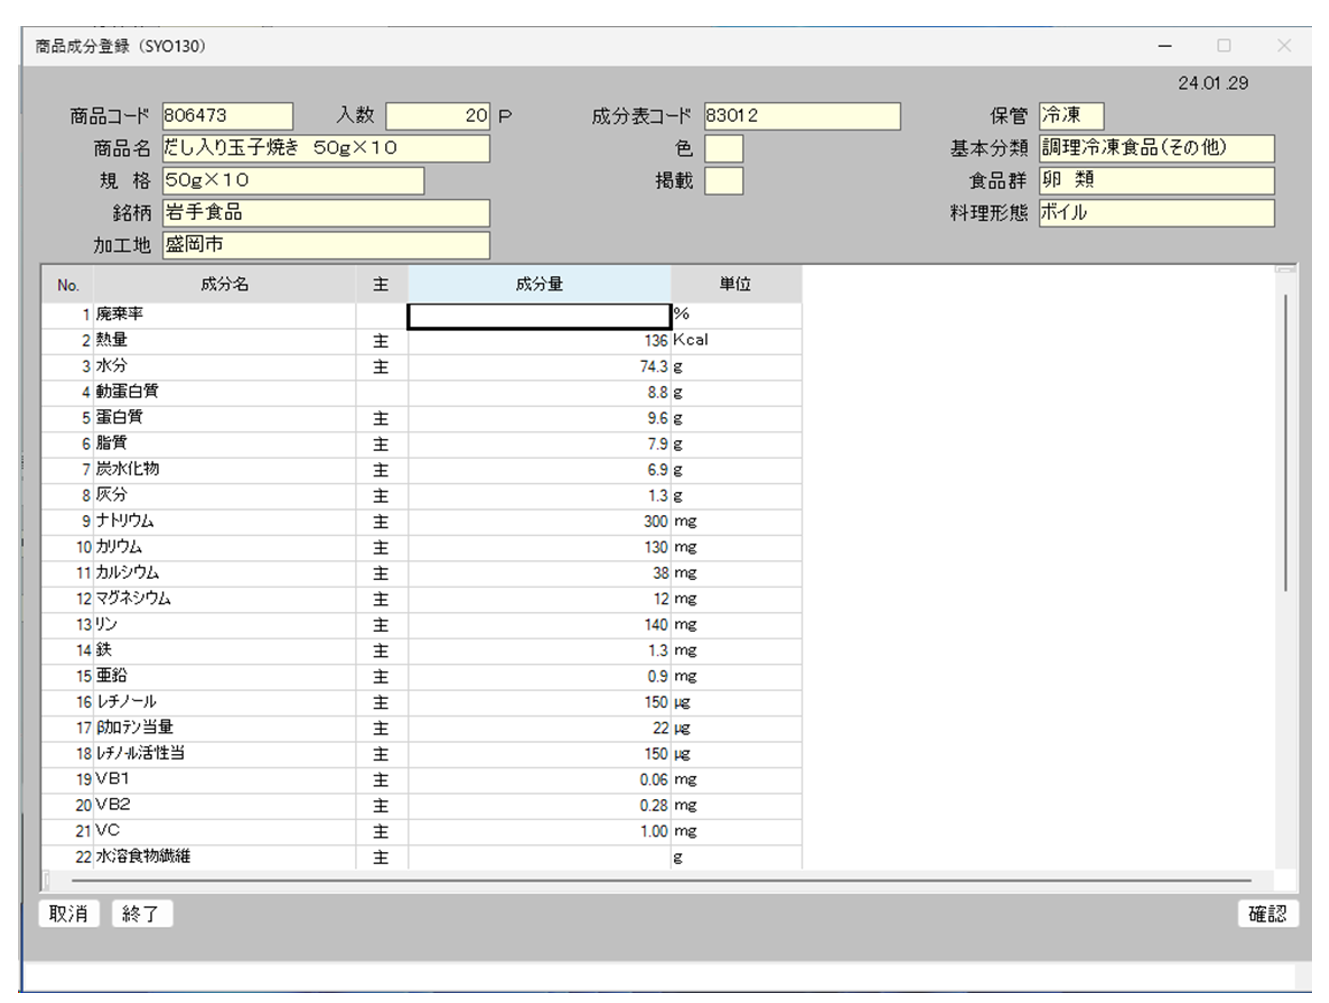Select the empty 主 cell for 動蛋白質
1329x1003 pixels.
[x=381, y=392]
